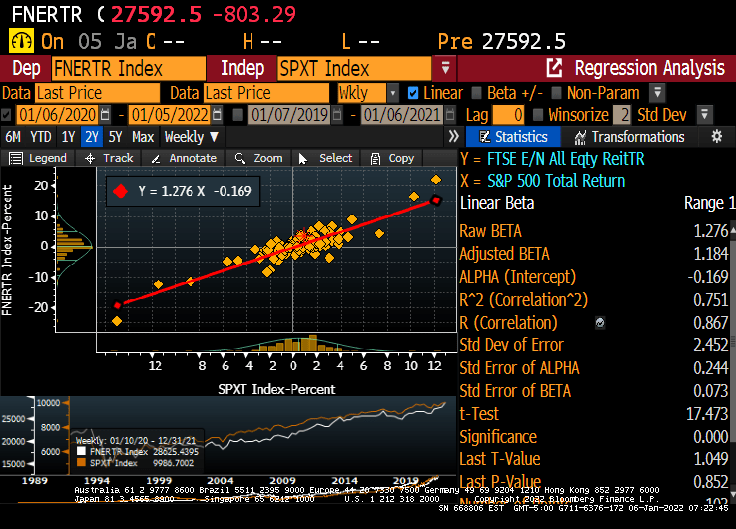
Task: Open the Wkly frequency dropdown
Action: (x=368, y=93)
